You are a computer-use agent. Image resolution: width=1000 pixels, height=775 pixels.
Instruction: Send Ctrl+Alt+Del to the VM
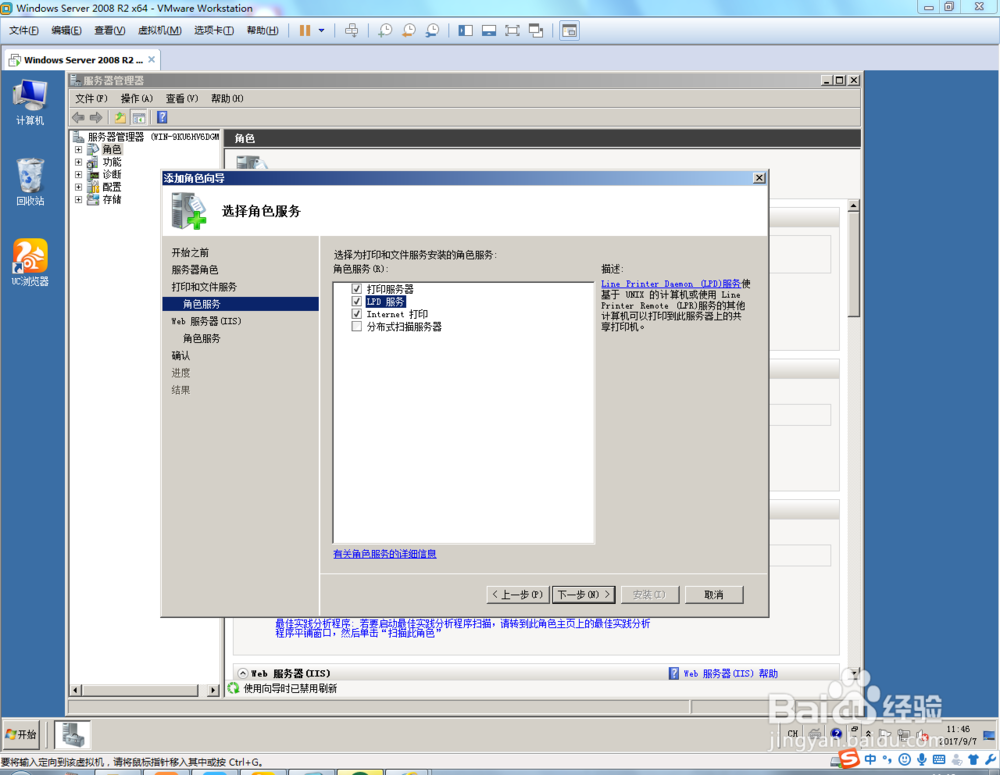pos(351,31)
